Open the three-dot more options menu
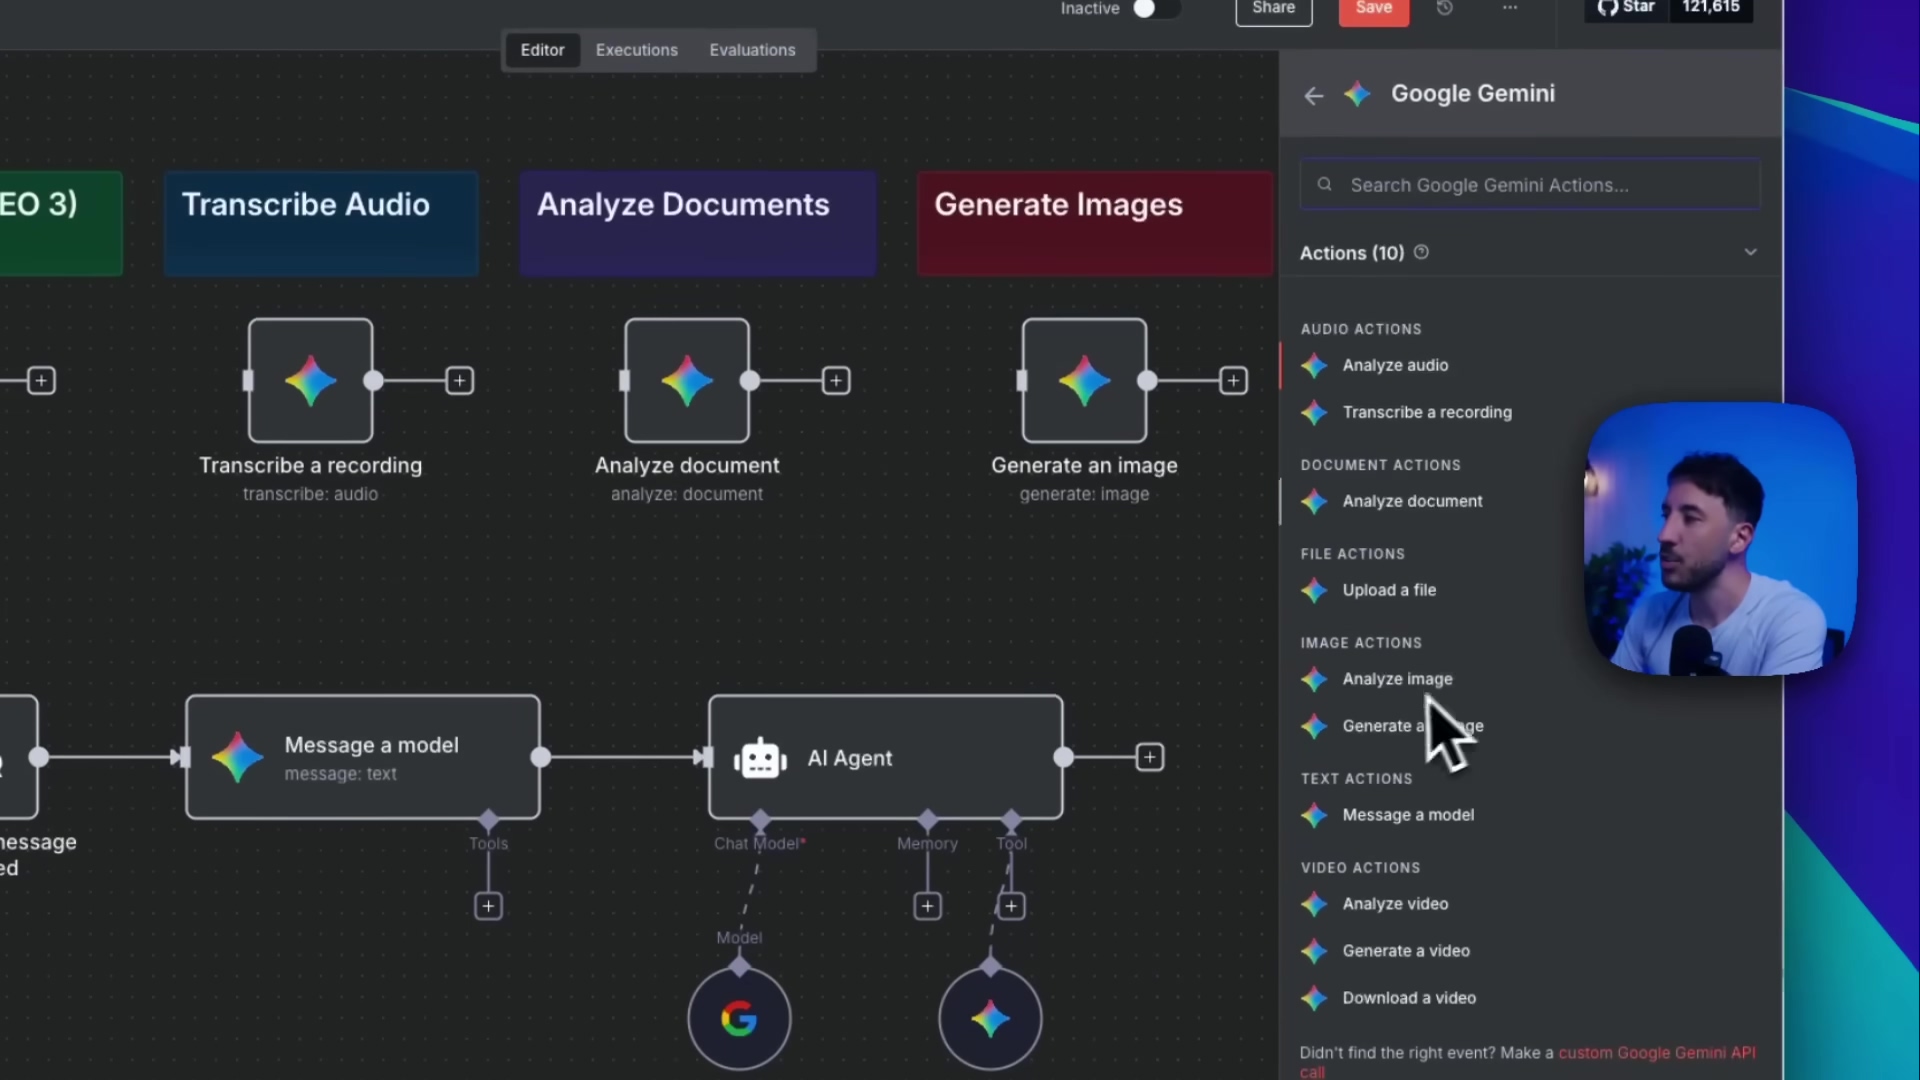 pyautogui.click(x=1510, y=8)
